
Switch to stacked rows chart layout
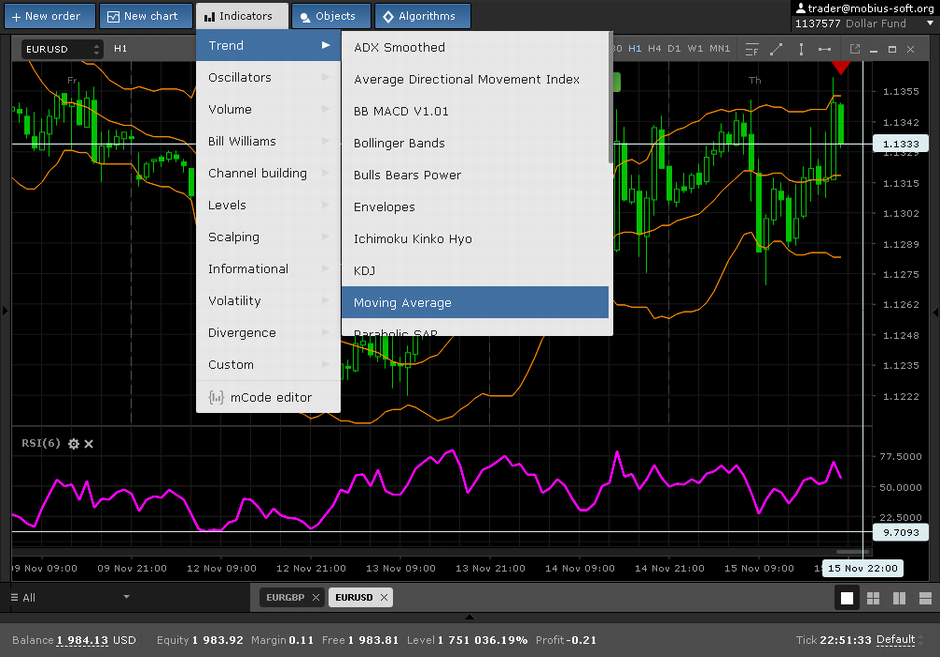(925, 598)
